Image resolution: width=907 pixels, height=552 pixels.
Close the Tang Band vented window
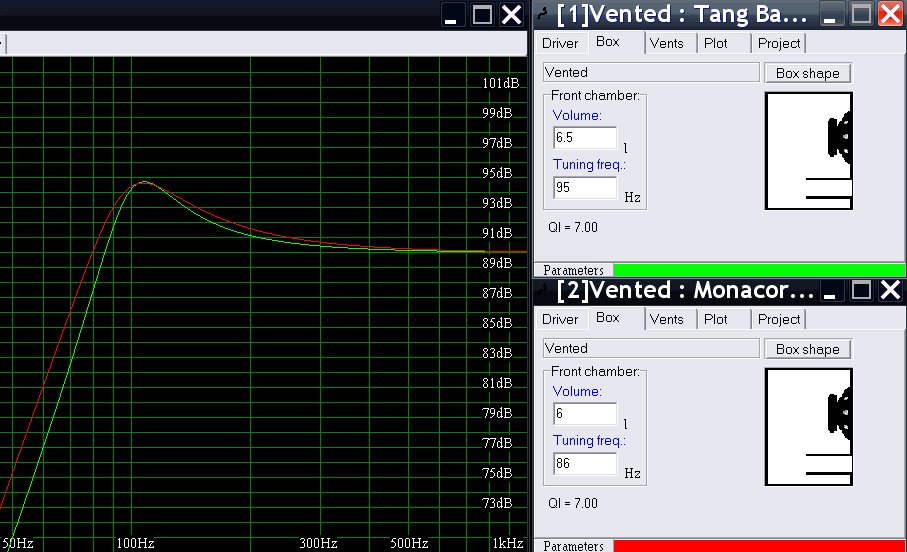coord(891,14)
